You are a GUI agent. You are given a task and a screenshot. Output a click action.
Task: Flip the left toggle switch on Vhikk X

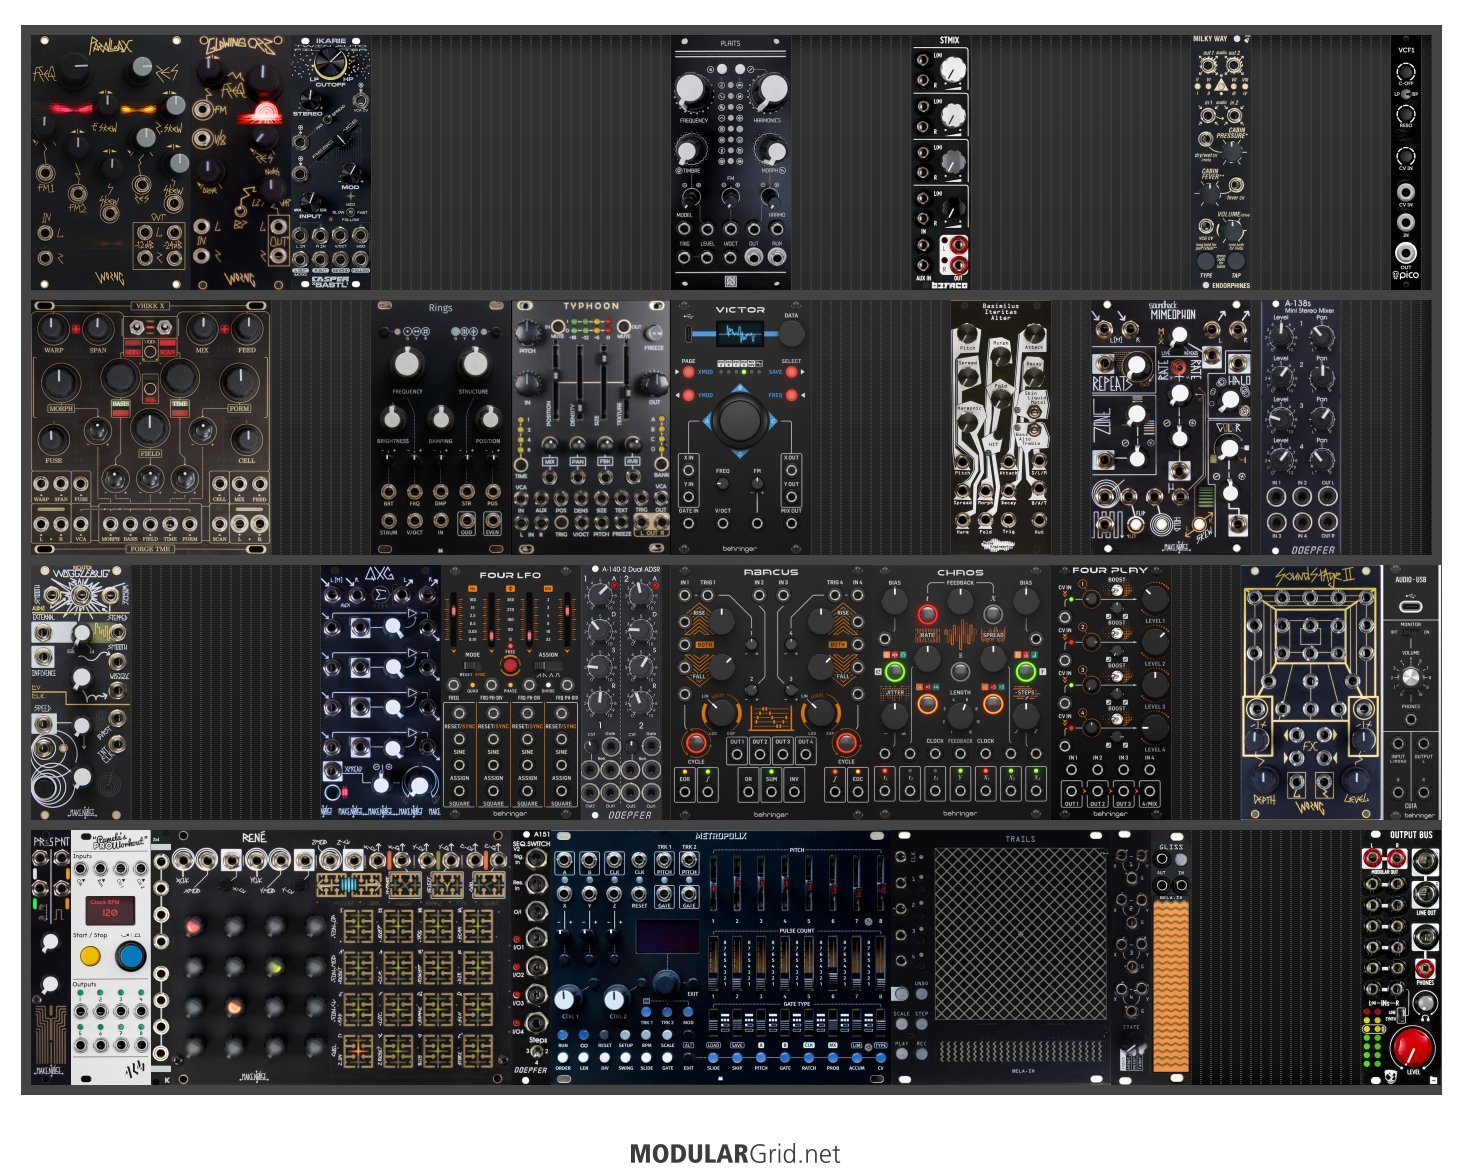pos(135,327)
